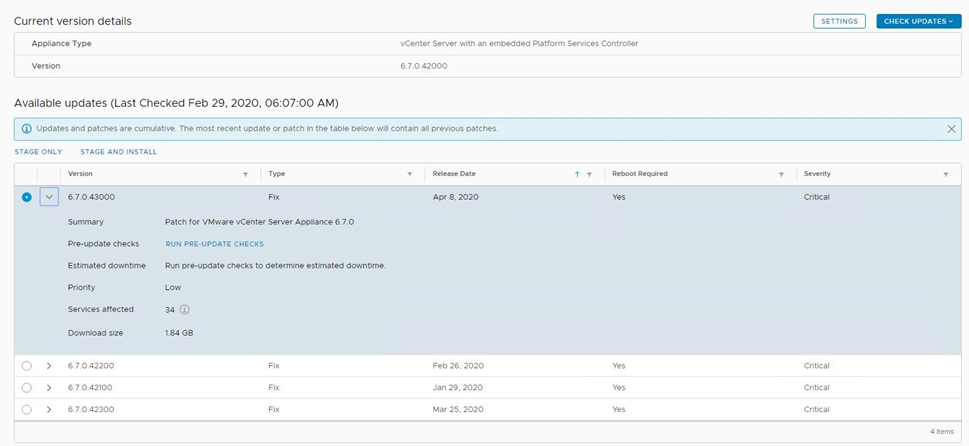Click the Release Date sort arrow
969x446 pixels.
tap(577, 174)
